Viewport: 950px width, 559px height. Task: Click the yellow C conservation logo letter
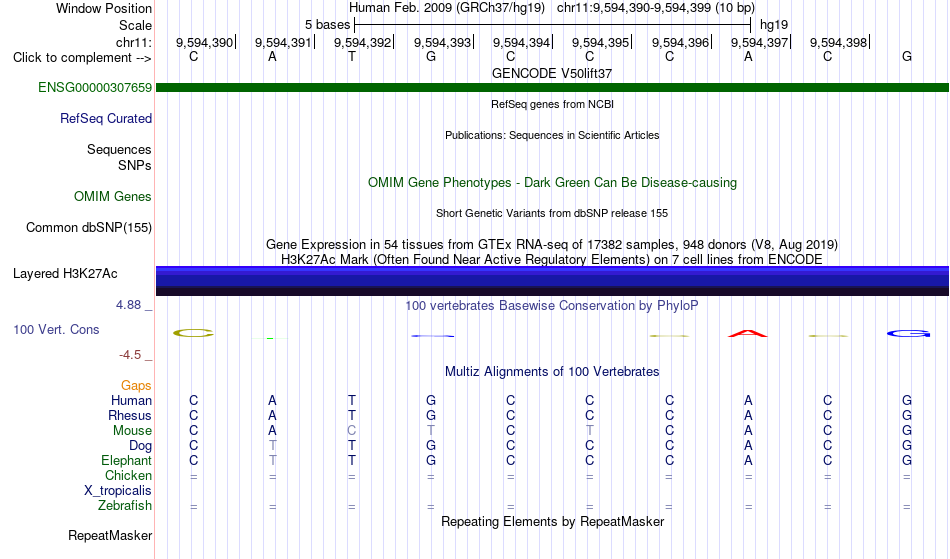[x=193, y=333]
